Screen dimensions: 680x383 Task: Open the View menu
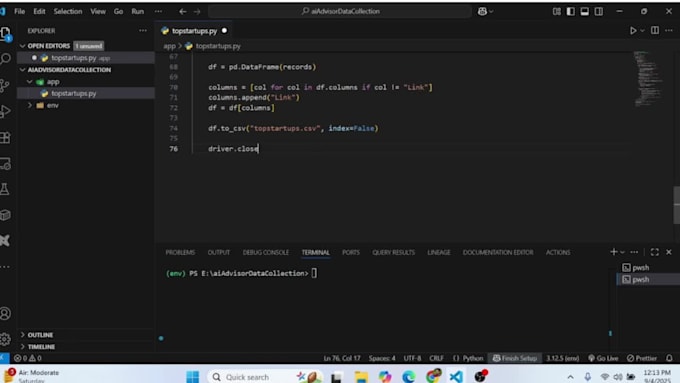click(x=98, y=11)
